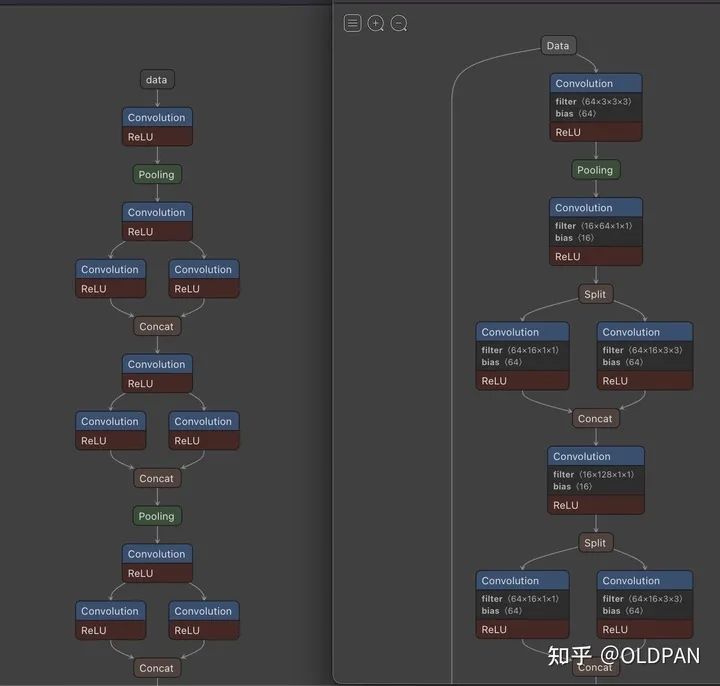Click the bottom Concat node in left graph
Viewport: 720px width, 686px height.
[x=157, y=668]
